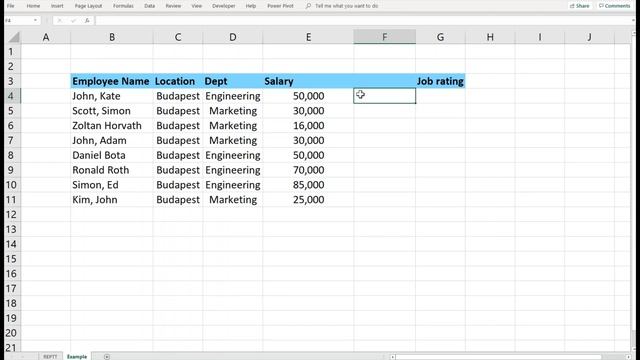Click the Dept header cell
This screenshot has height=360, width=640.
click(x=233, y=81)
